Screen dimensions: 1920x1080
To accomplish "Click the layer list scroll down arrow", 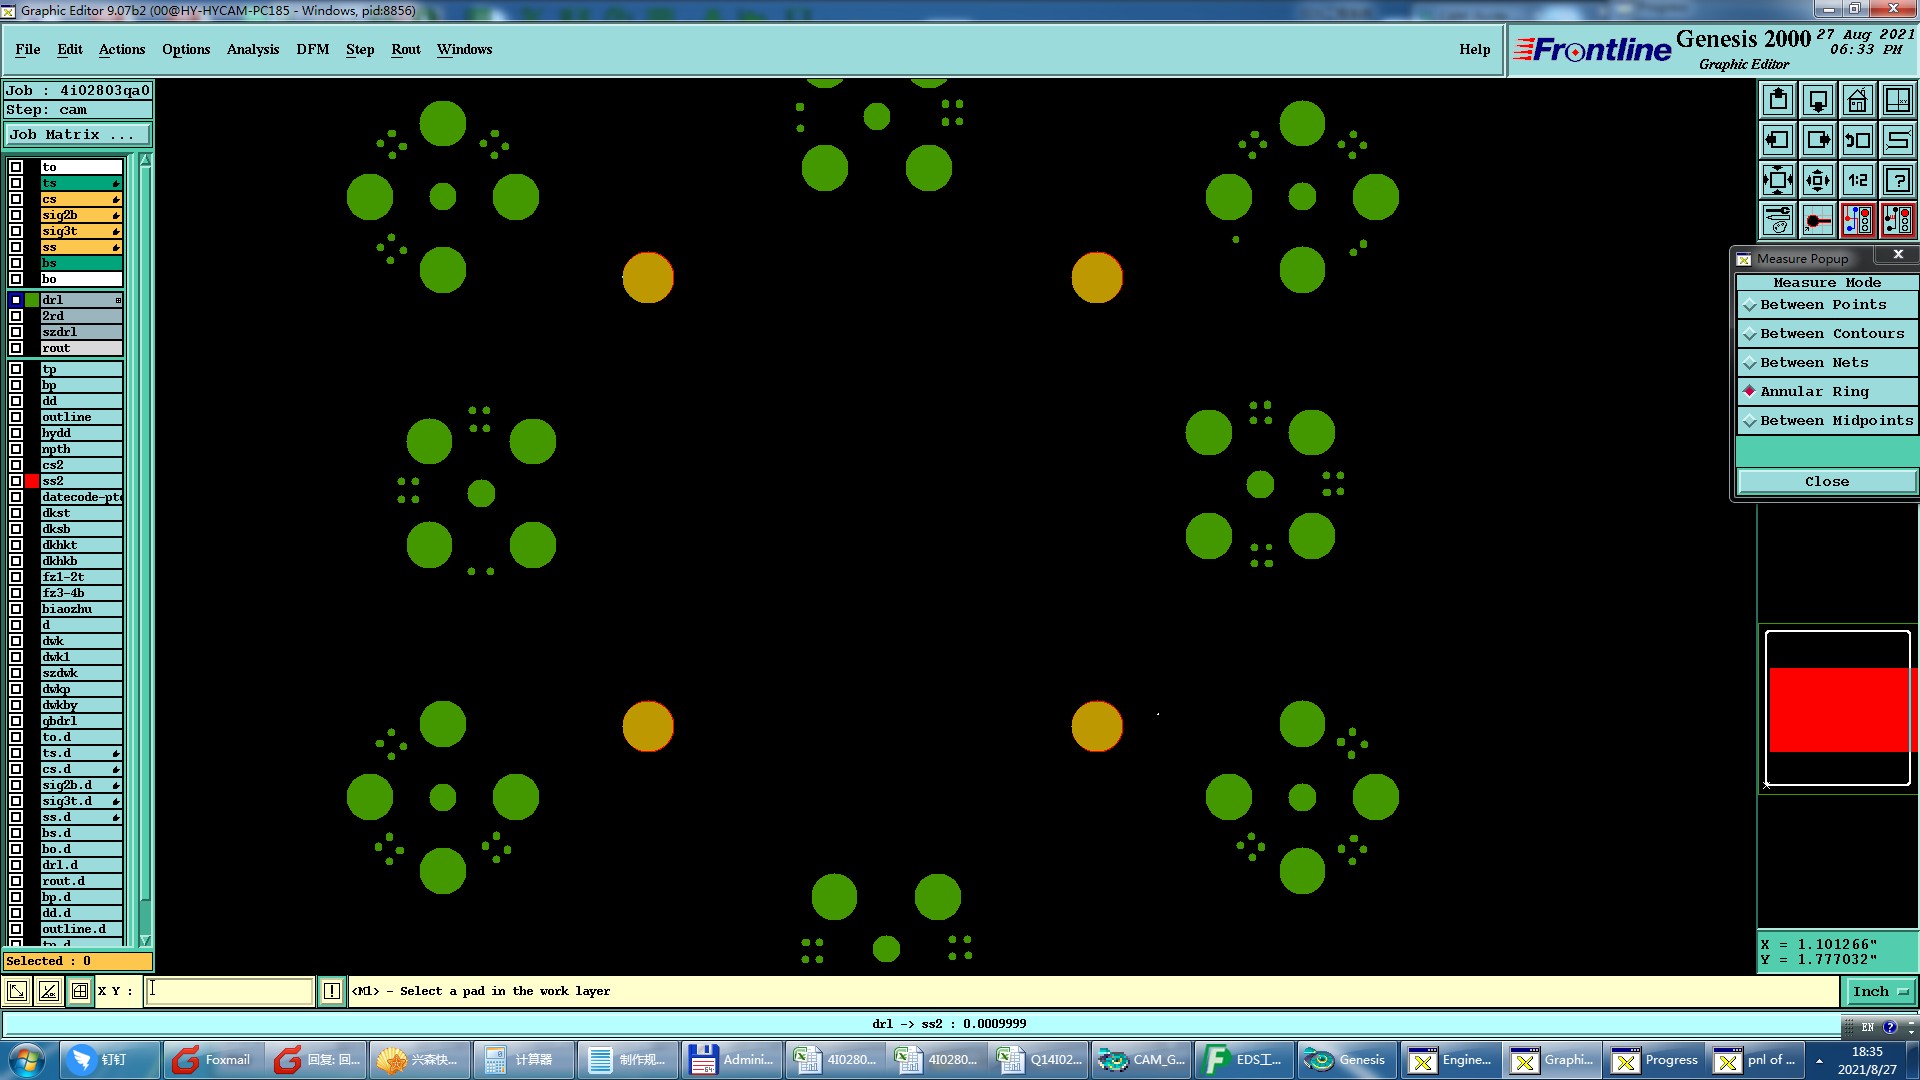I will tap(145, 940).
